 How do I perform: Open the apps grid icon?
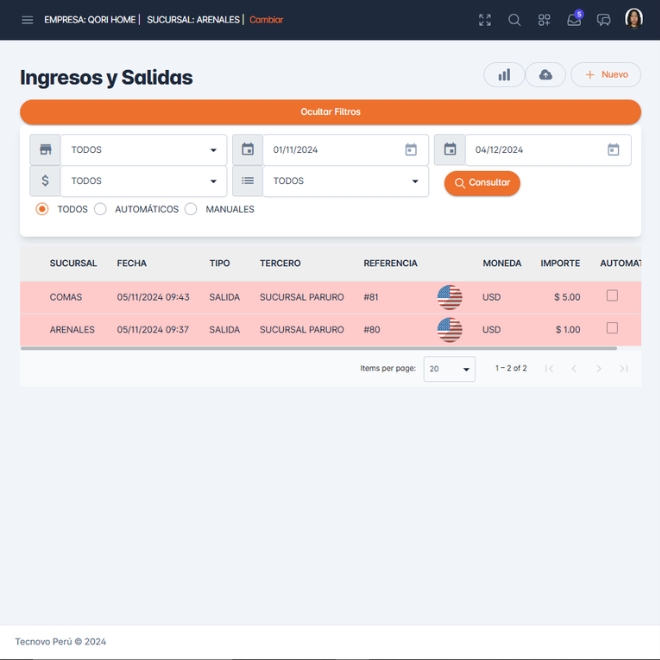pos(544,20)
